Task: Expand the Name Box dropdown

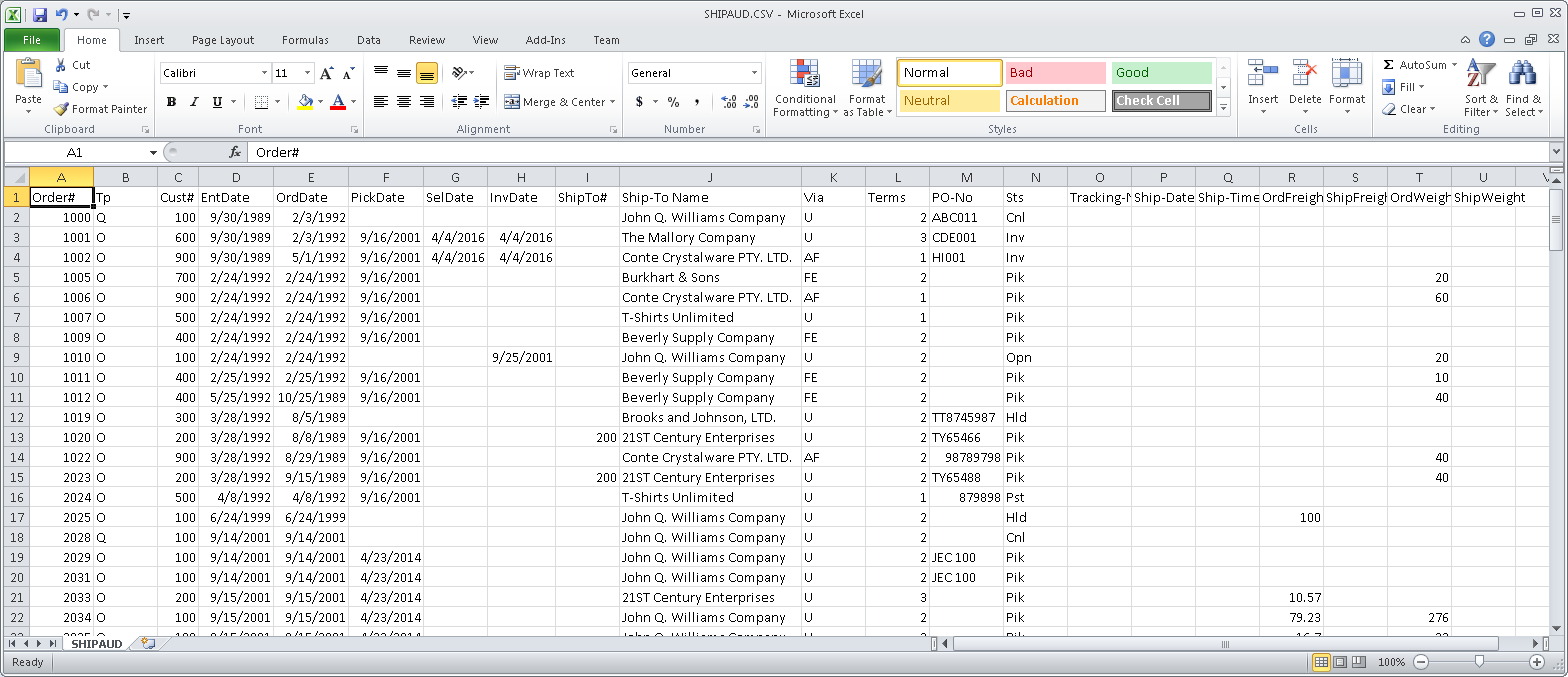Action: [x=153, y=152]
